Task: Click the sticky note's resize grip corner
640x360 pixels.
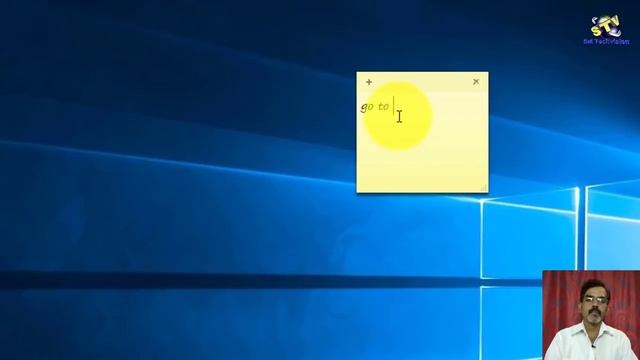Action: (x=484, y=188)
